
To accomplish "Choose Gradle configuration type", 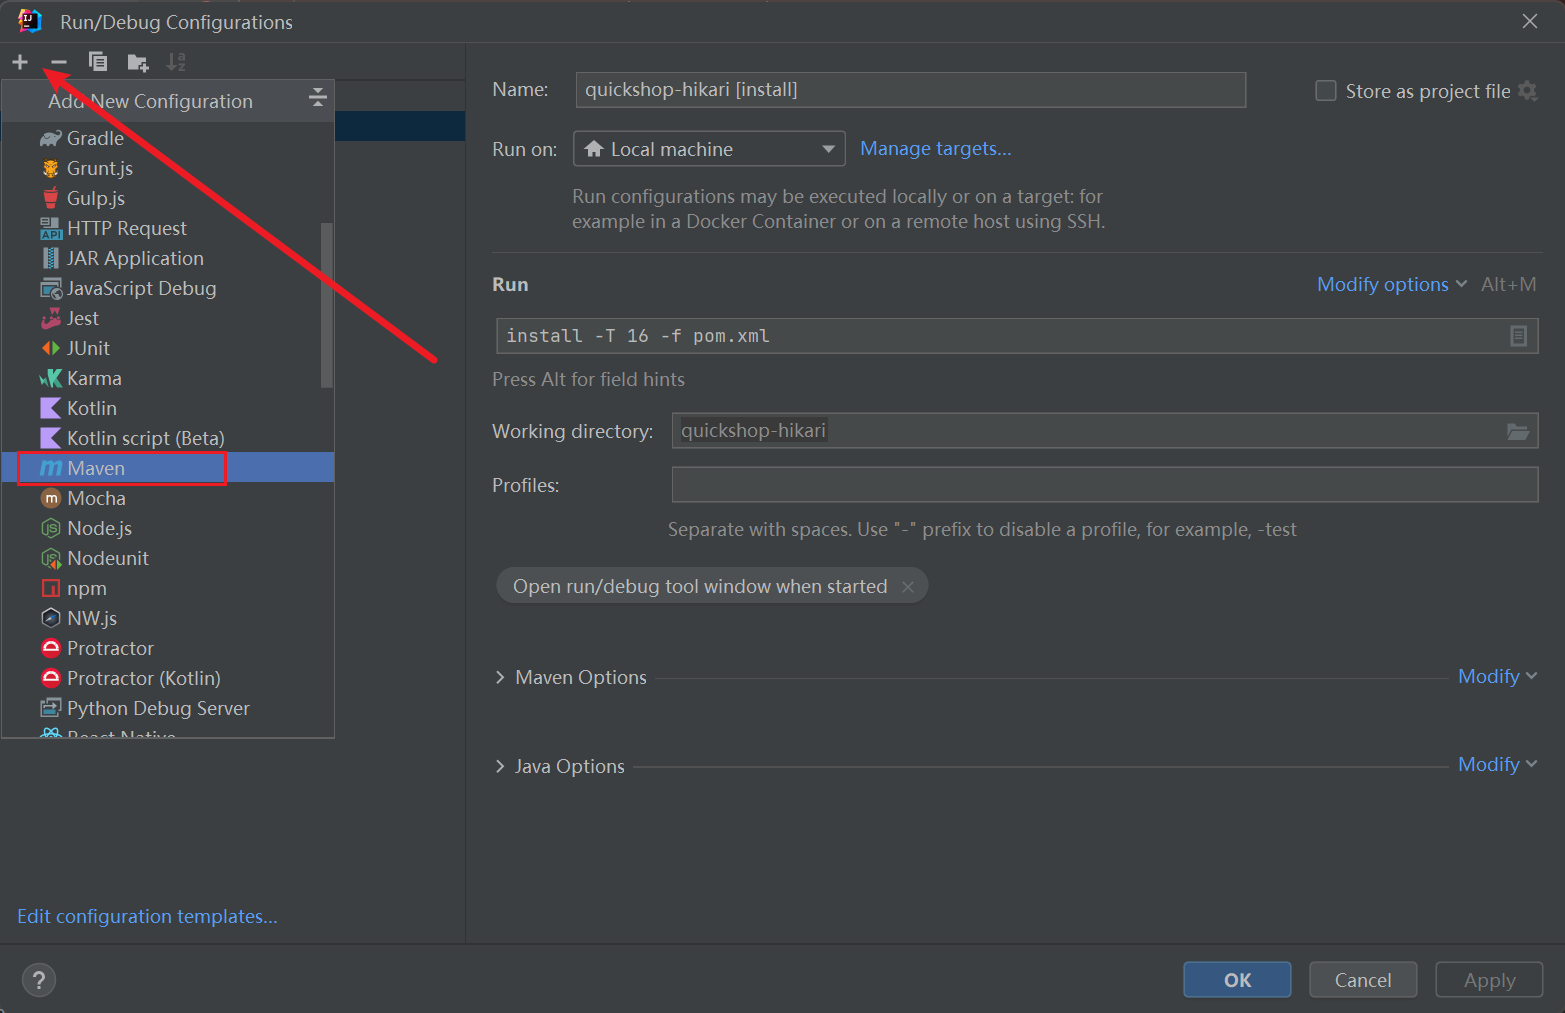I will [x=168, y=138].
